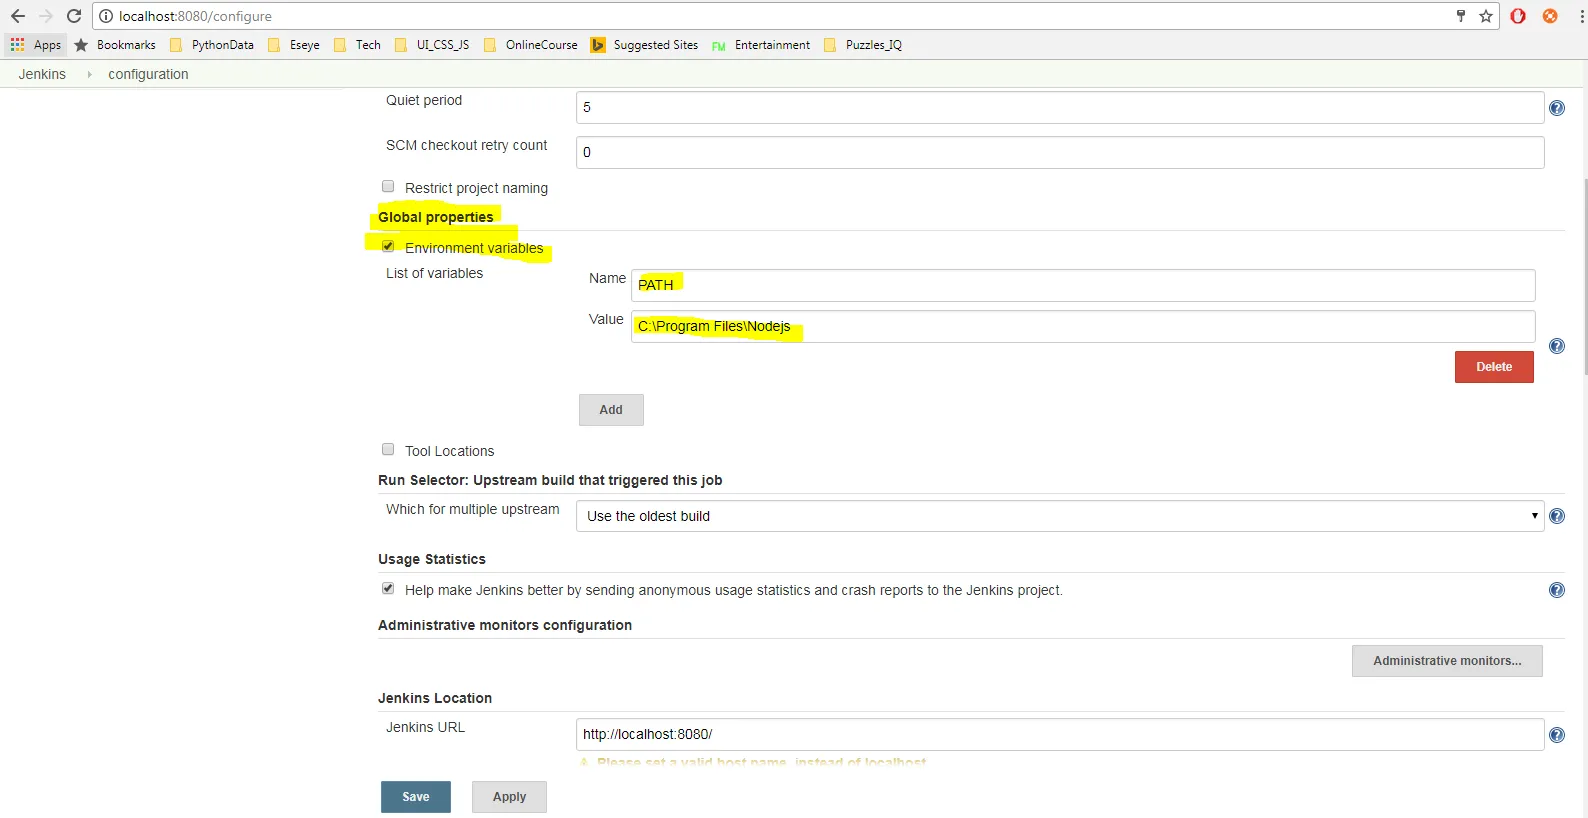This screenshot has width=1588, height=818.
Task: Open the Suggested Sites bookmark
Action: (x=644, y=45)
